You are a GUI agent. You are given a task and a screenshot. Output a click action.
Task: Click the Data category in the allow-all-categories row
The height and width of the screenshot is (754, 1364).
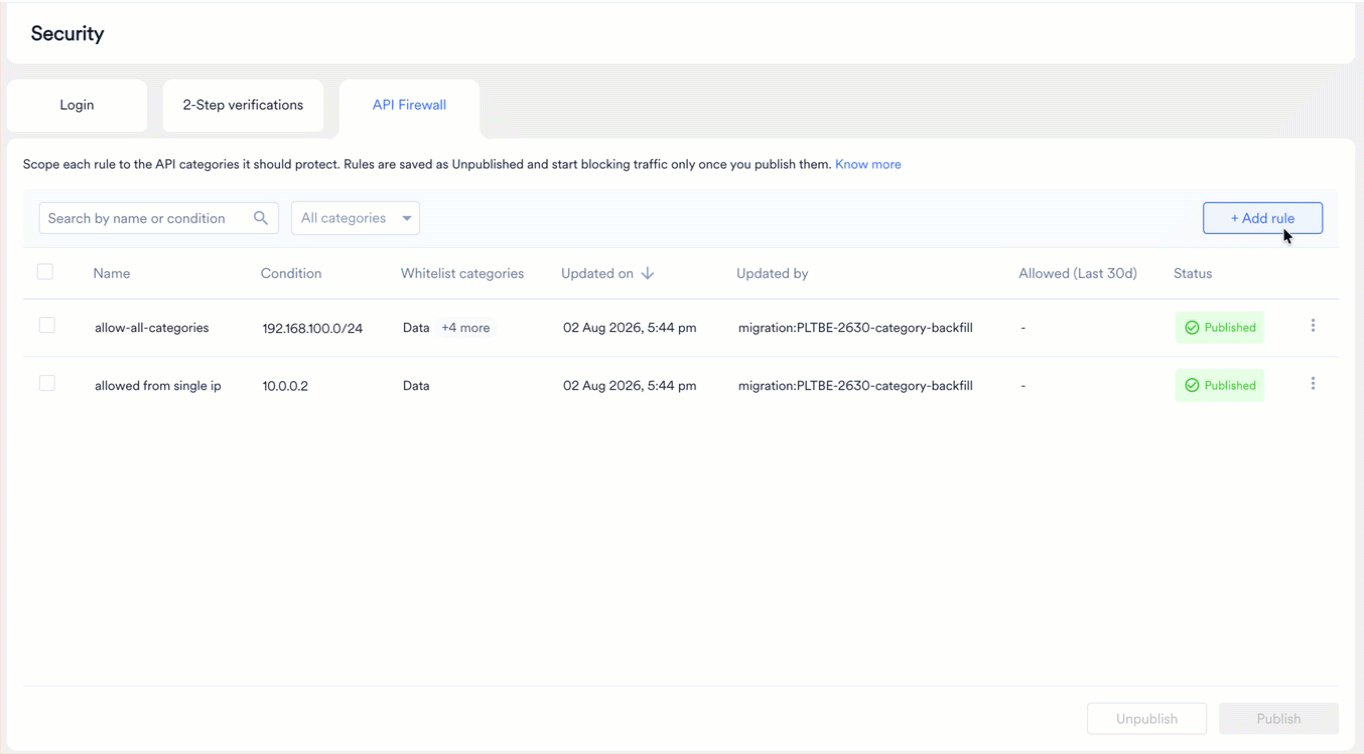pos(416,328)
